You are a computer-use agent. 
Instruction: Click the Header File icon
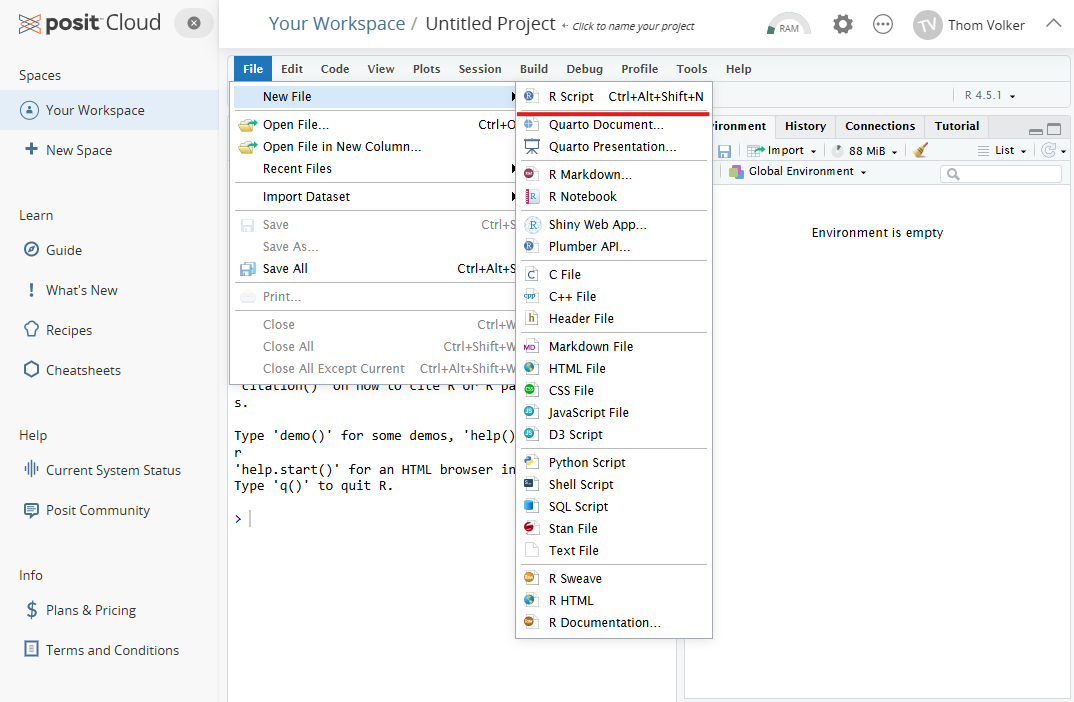(532, 318)
